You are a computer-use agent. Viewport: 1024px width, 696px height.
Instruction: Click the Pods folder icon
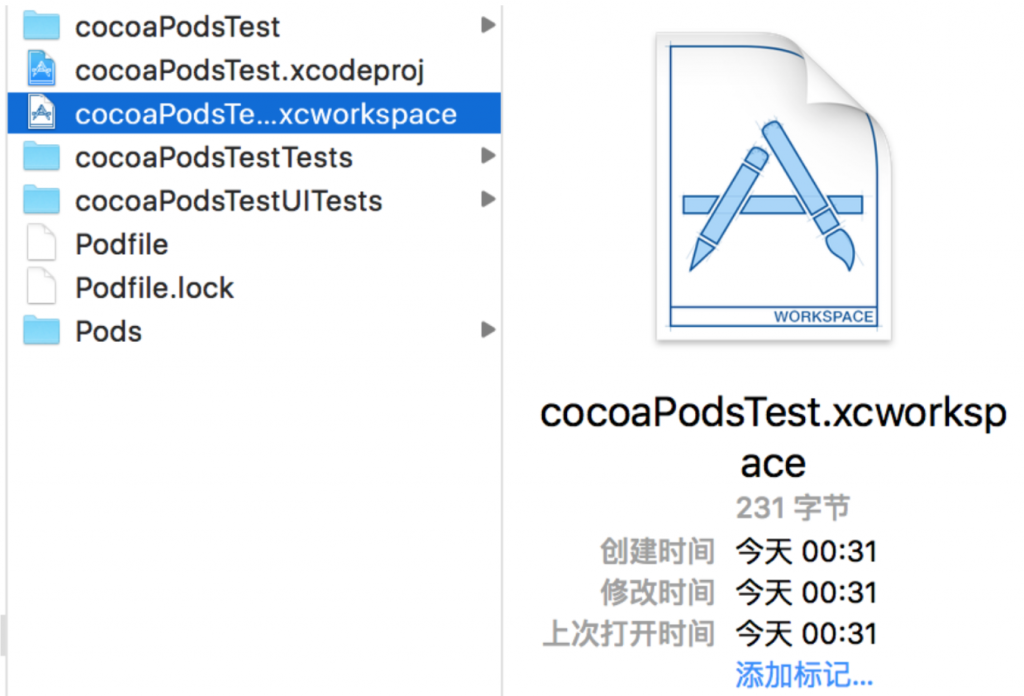pos(42,330)
